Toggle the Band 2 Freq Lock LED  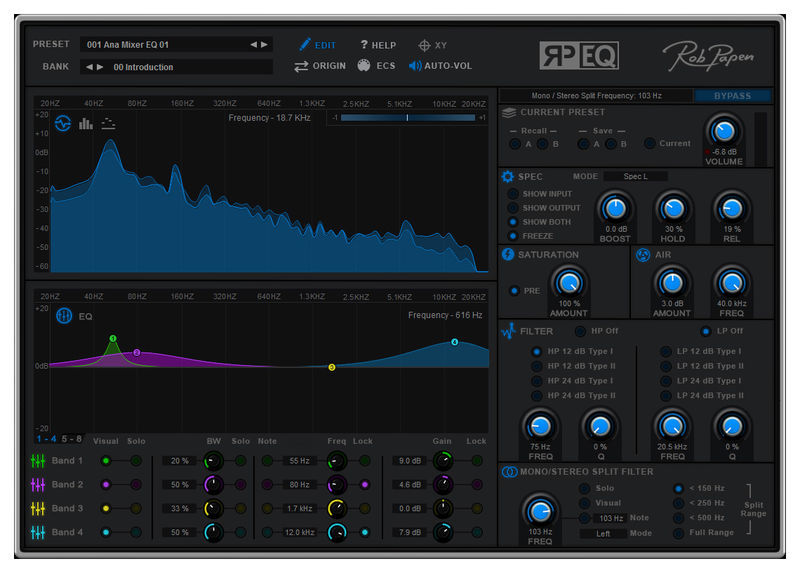coord(365,485)
